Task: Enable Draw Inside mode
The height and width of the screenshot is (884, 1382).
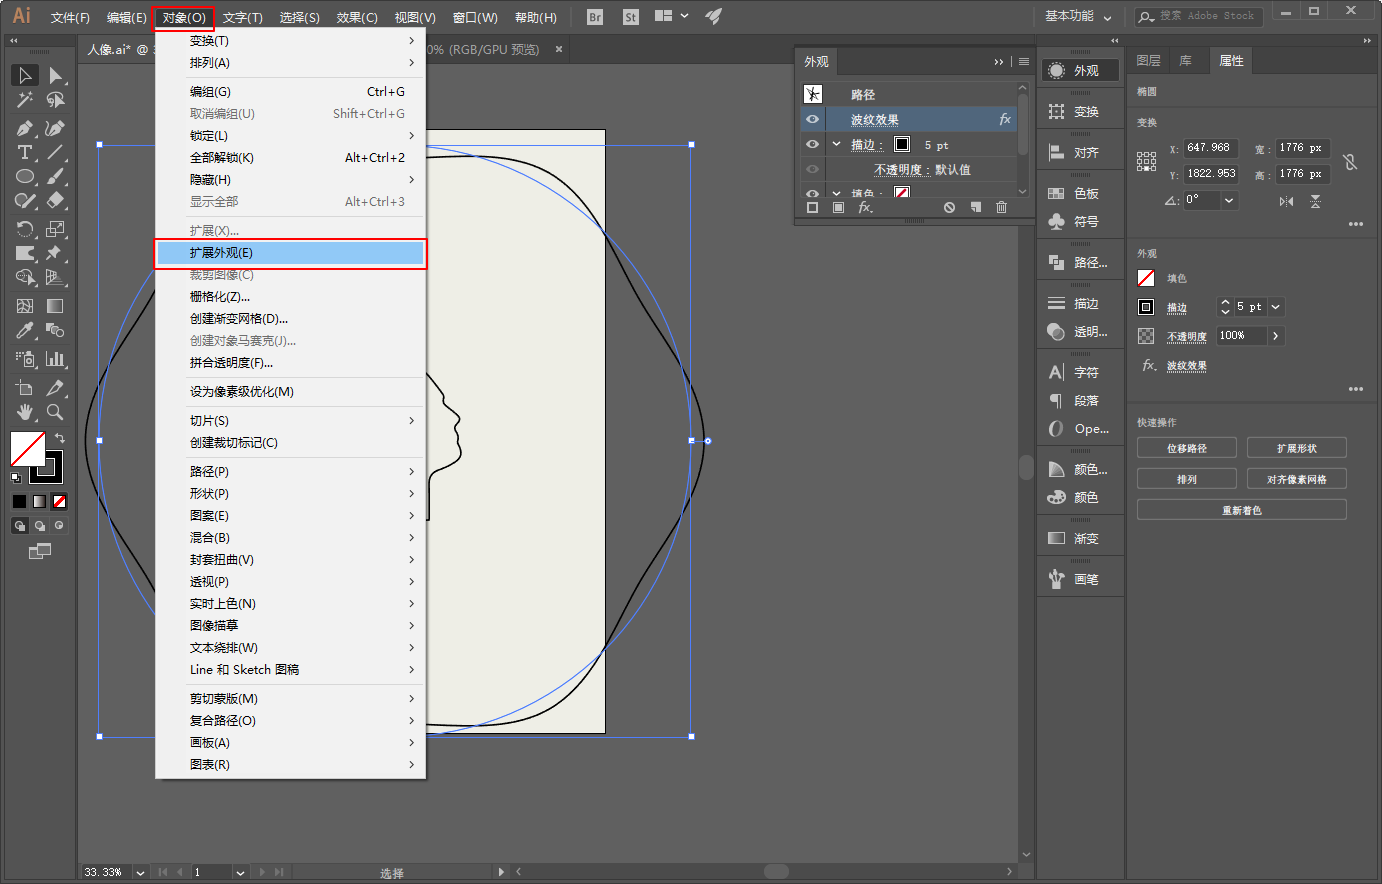Action: pos(60,525)
